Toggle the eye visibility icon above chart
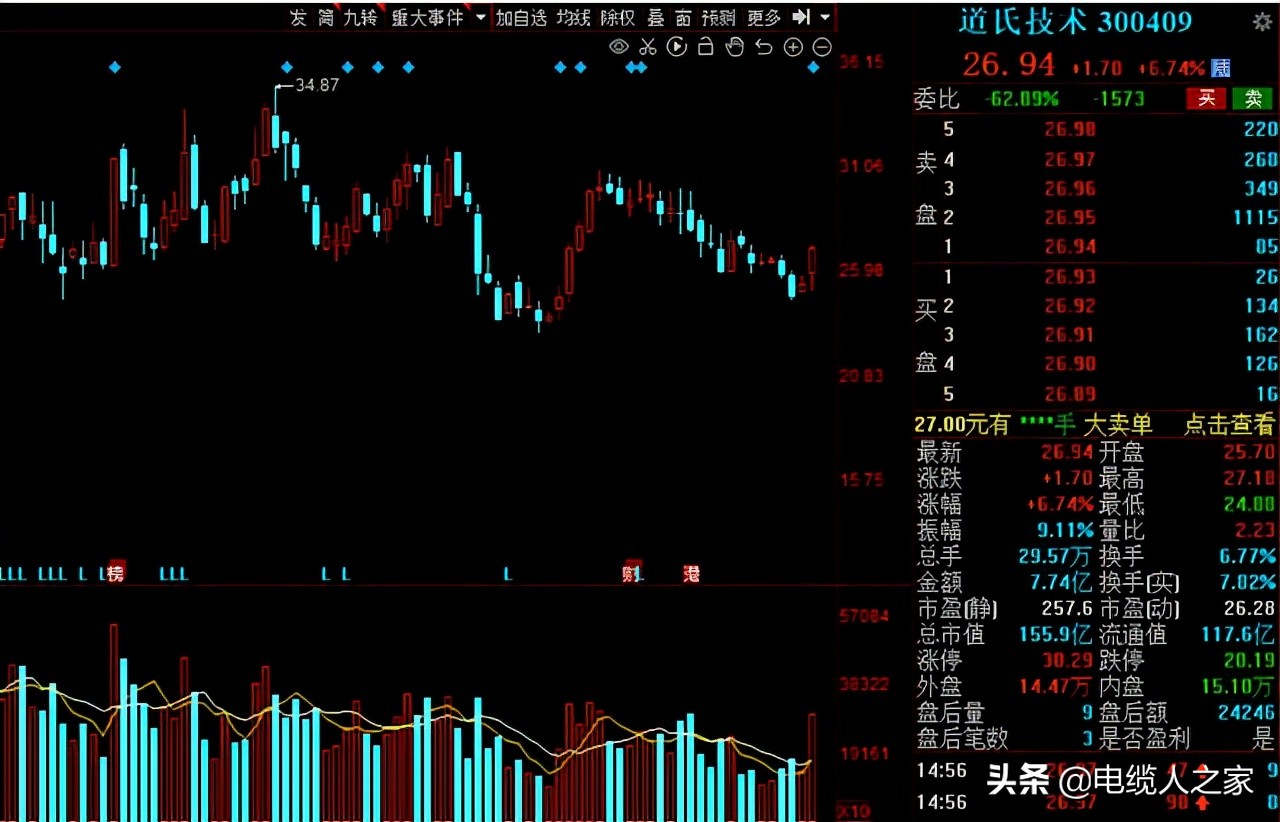Viewport: 1280px width, 822px height. pos(619,46)
